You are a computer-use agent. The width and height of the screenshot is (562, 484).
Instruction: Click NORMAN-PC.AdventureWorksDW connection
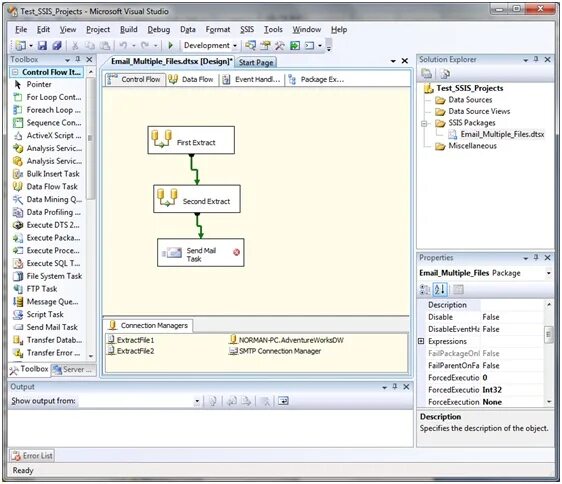pyautogui.click(x=286, y=340)
